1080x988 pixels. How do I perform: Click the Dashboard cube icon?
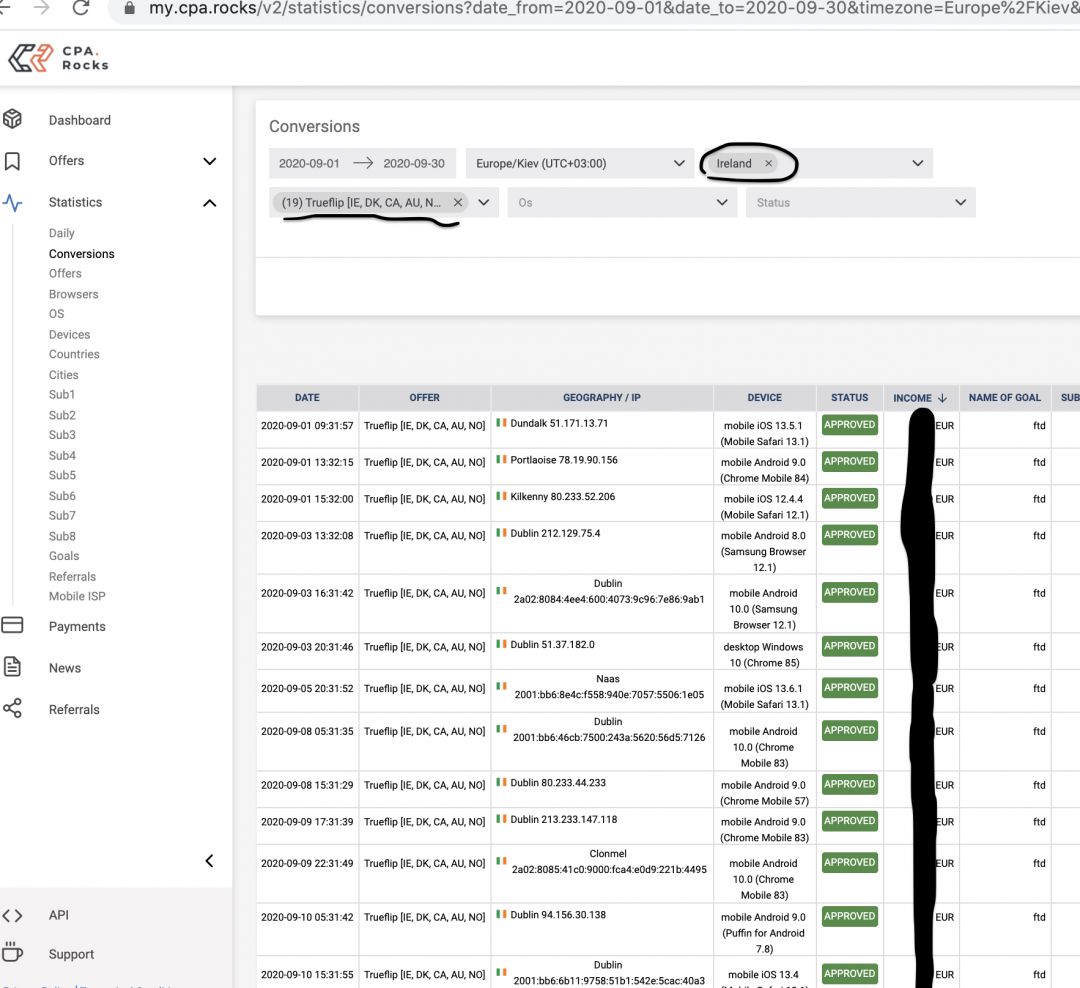12,120
